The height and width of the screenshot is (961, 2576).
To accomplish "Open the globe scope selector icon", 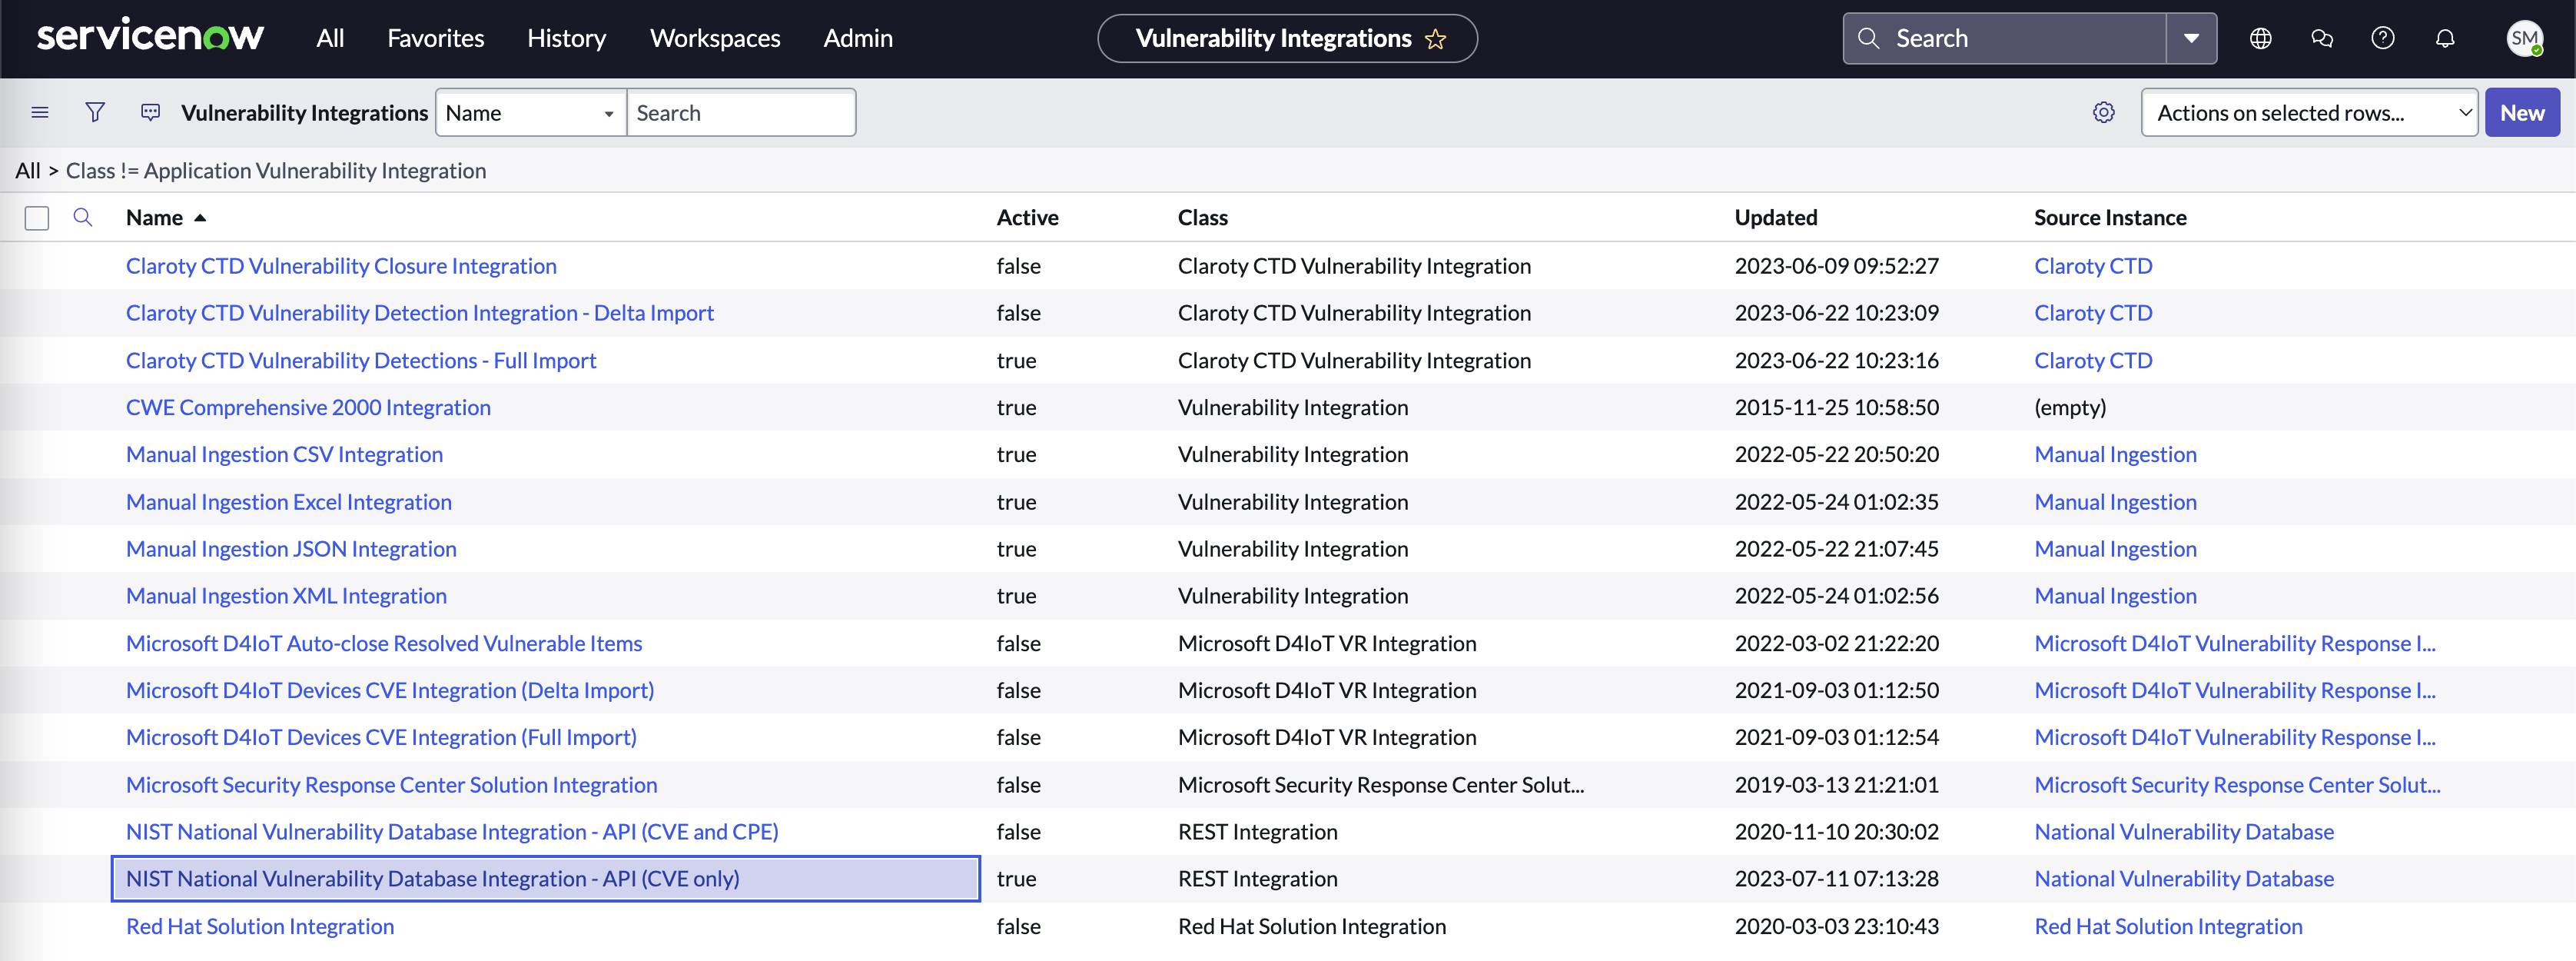I will click(x=2260, y=38).
